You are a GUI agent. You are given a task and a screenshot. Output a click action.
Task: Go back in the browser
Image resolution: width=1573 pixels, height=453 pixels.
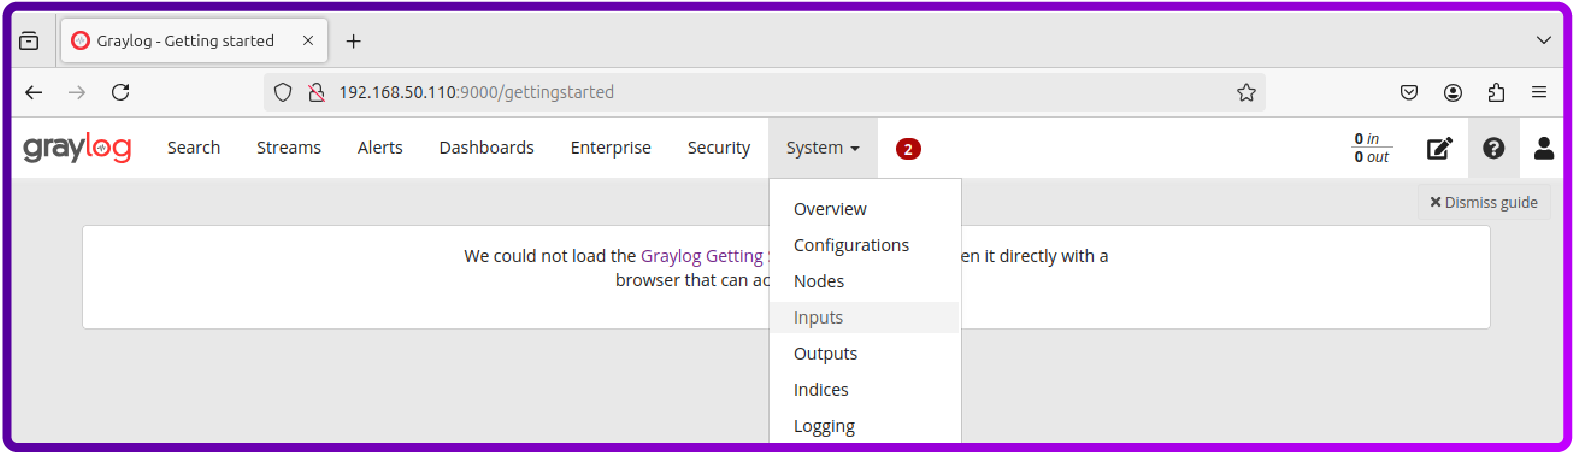pyautogui.click(x=34, y=92)
